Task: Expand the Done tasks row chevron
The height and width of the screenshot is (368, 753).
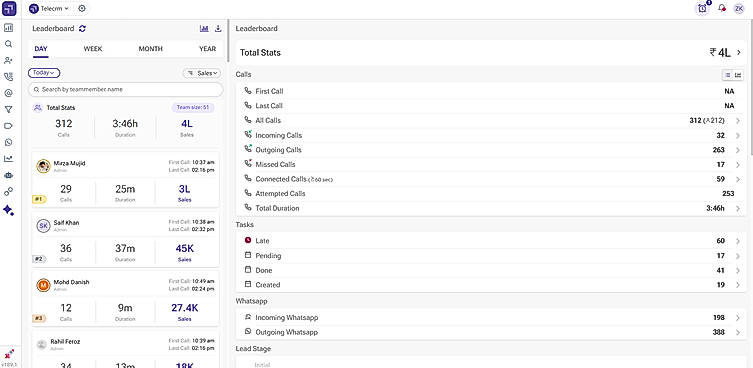Action: (737, 270)
